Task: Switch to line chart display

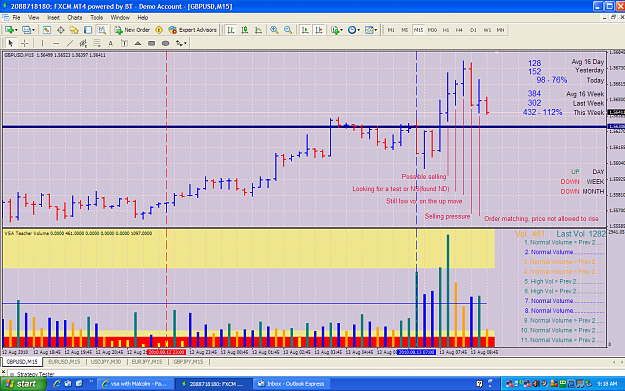Action: [258, 30]
